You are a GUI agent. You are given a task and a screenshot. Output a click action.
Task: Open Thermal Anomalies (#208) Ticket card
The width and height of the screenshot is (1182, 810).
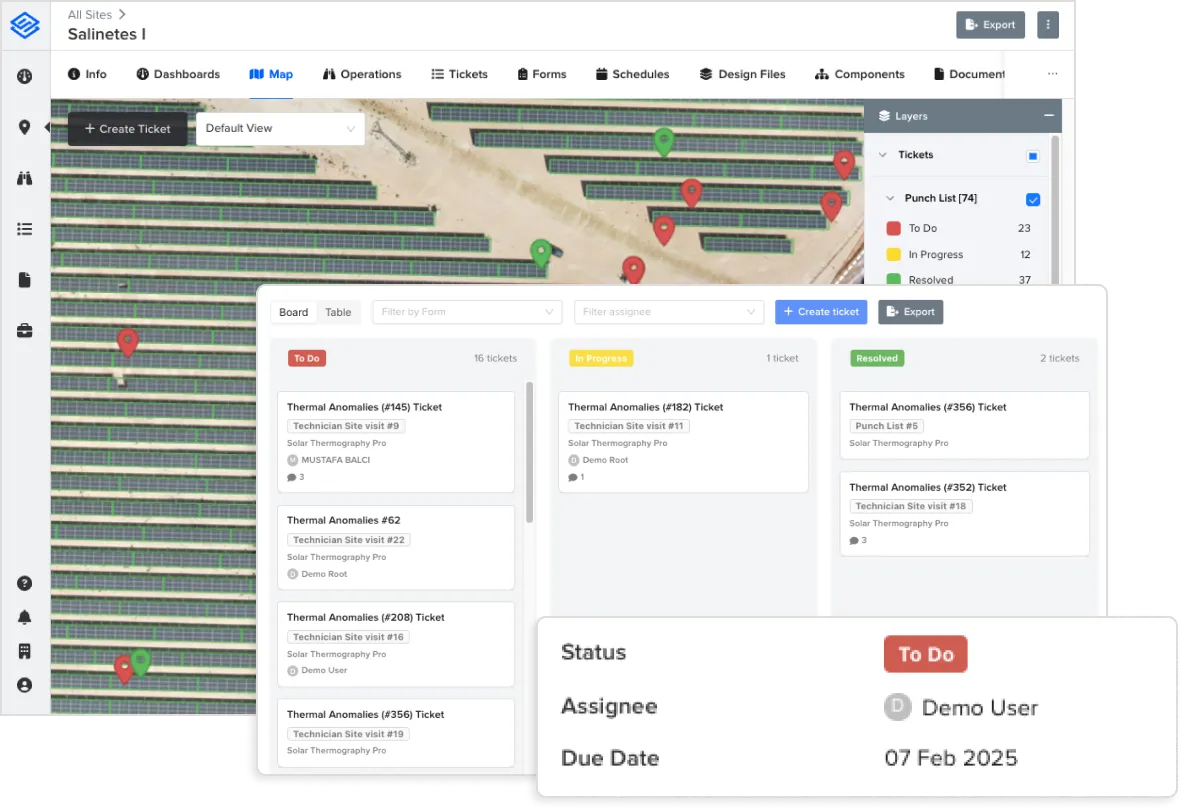coord(396,643)
